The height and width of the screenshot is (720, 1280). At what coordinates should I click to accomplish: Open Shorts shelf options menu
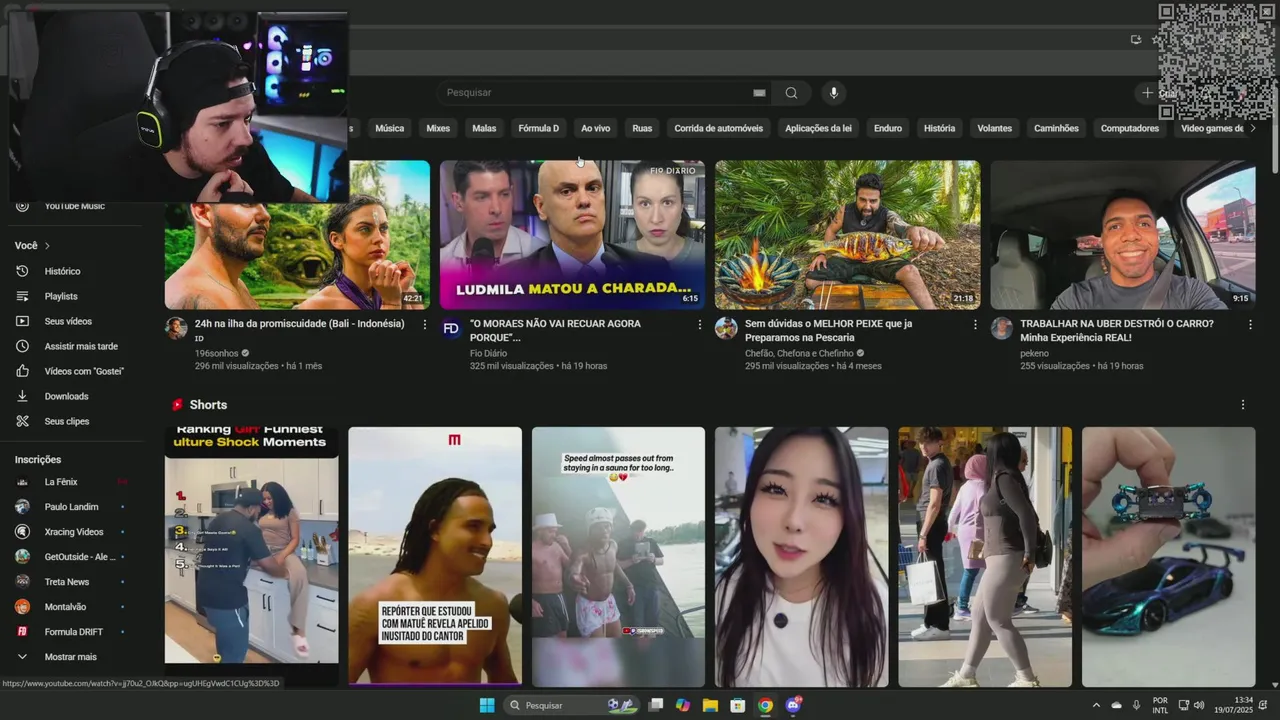(x=1243, y=405)
